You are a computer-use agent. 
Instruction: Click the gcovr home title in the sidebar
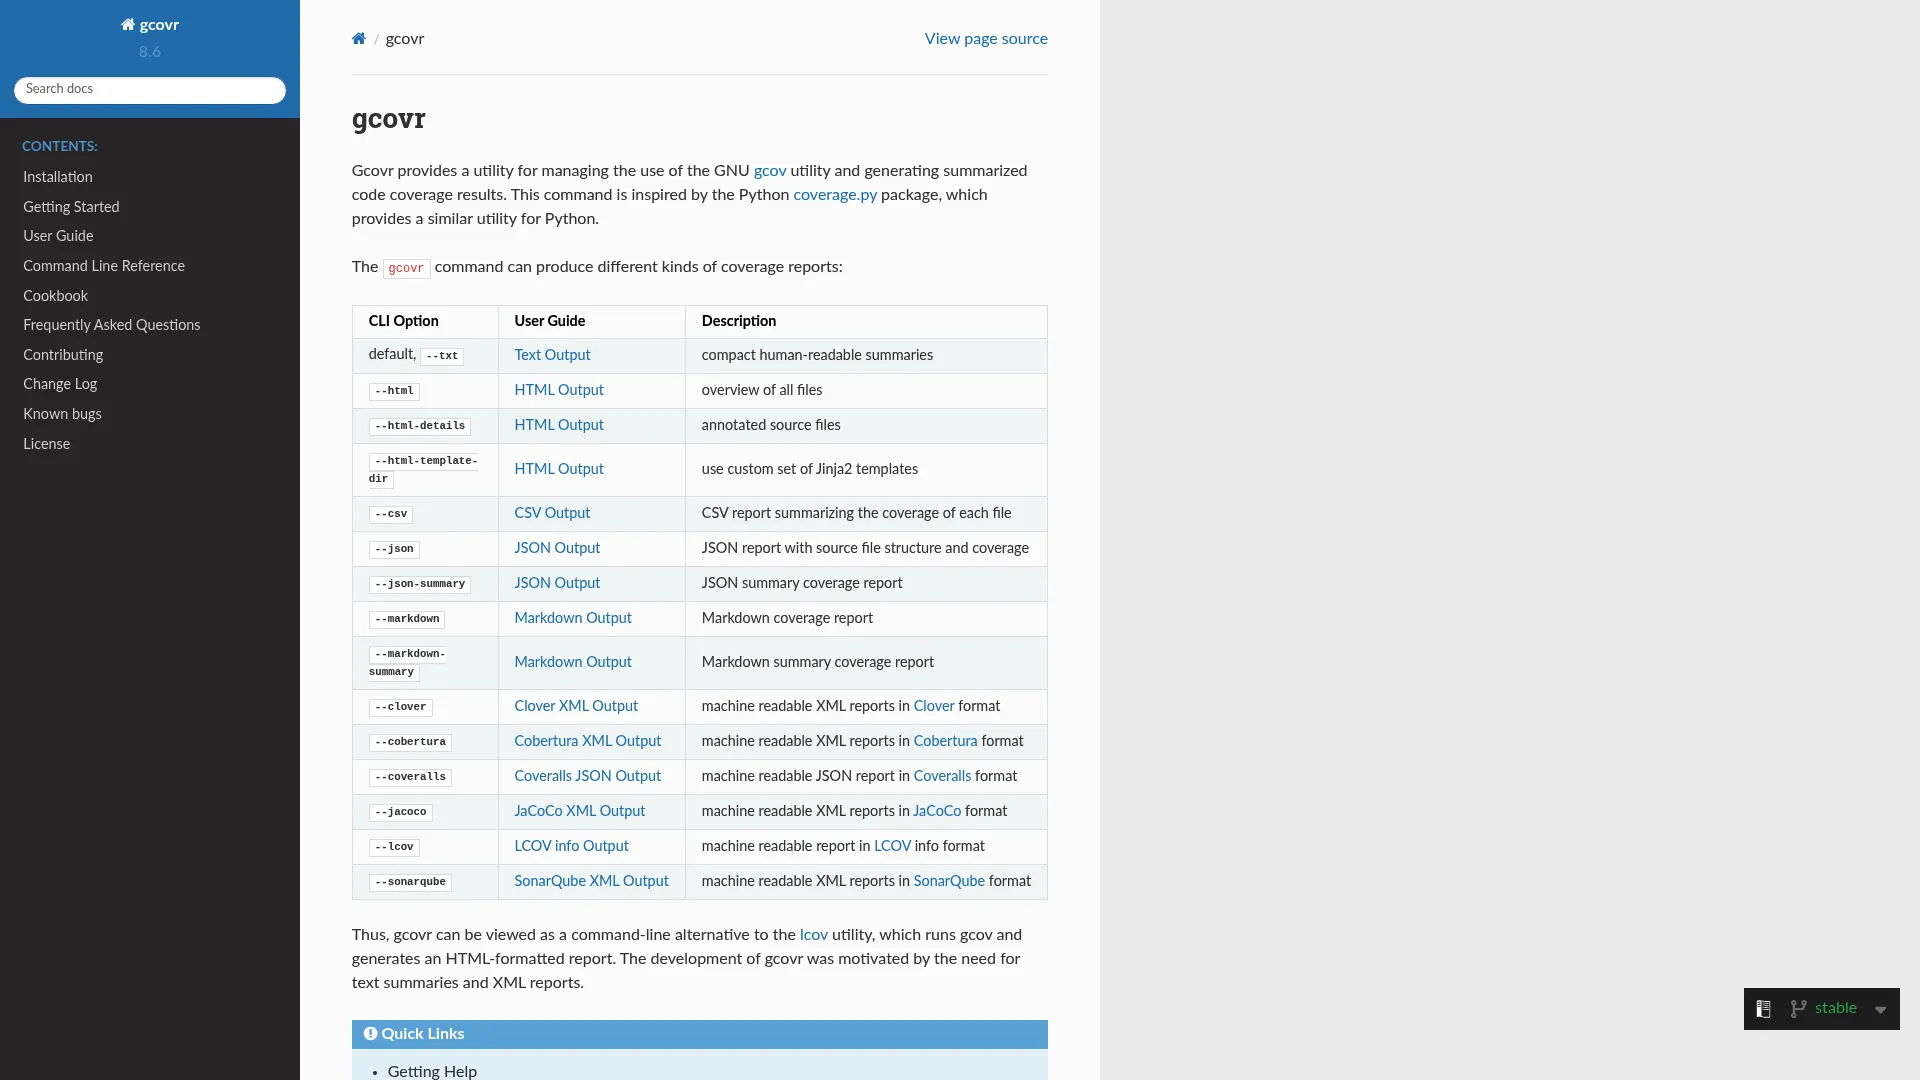click(x=150, y=25)
